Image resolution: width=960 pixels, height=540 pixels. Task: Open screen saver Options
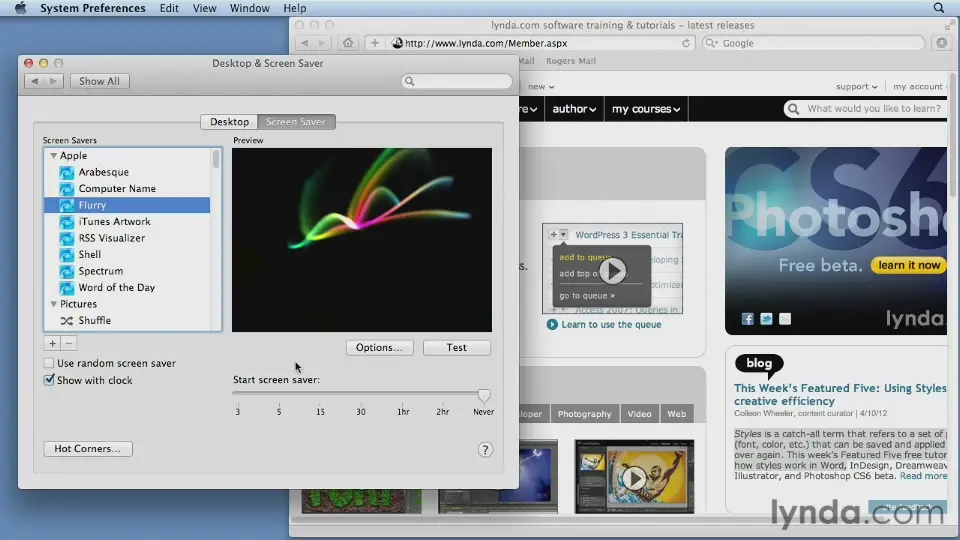pyautogui.click(x=380, y=347)
